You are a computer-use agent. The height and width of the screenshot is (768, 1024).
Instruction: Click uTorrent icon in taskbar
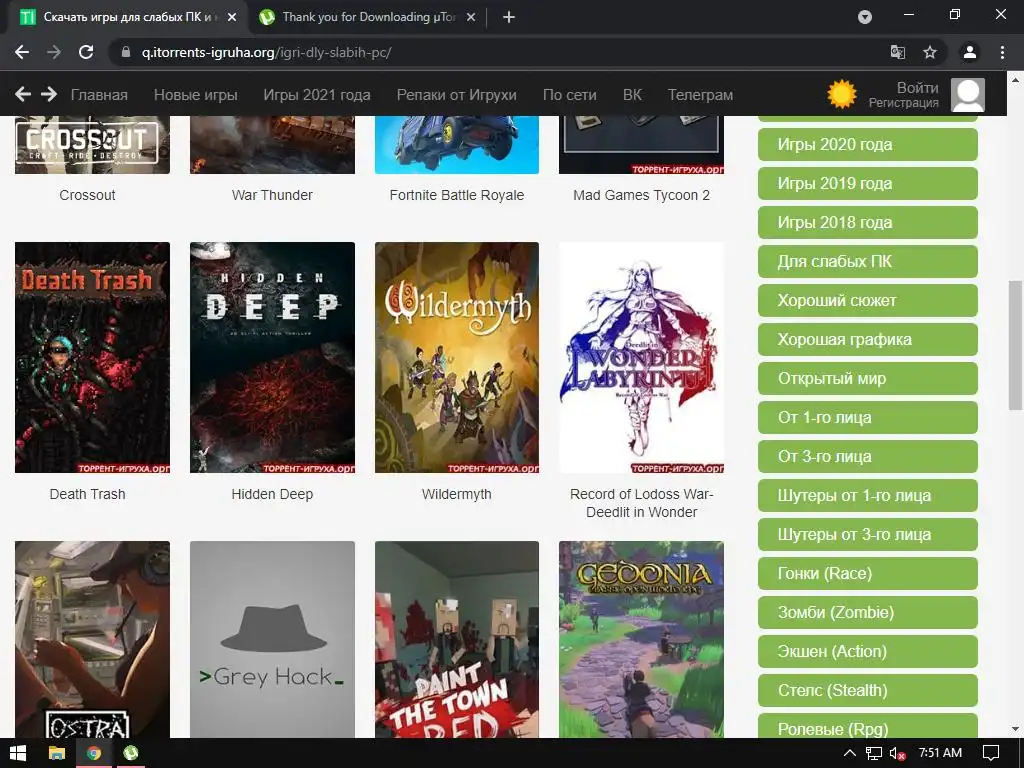131,753
